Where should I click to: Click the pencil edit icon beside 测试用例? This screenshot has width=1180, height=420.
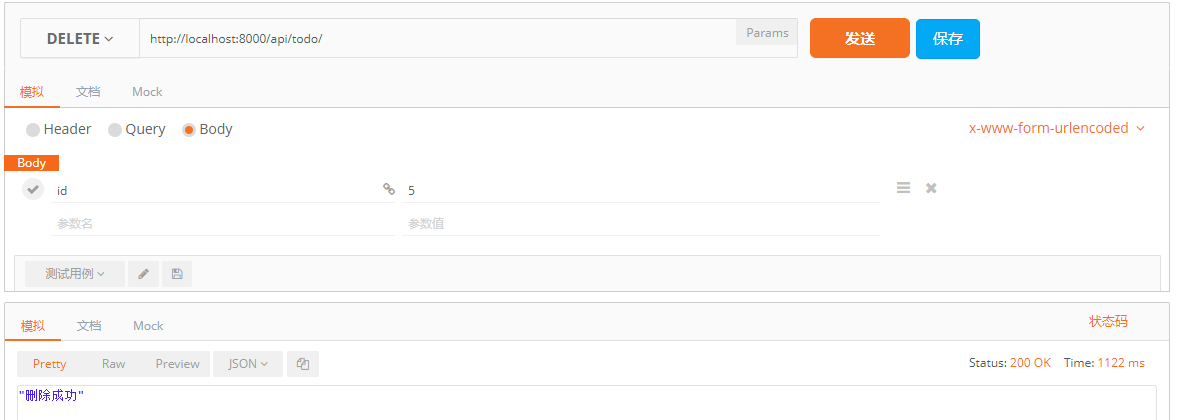pos(143,274)
